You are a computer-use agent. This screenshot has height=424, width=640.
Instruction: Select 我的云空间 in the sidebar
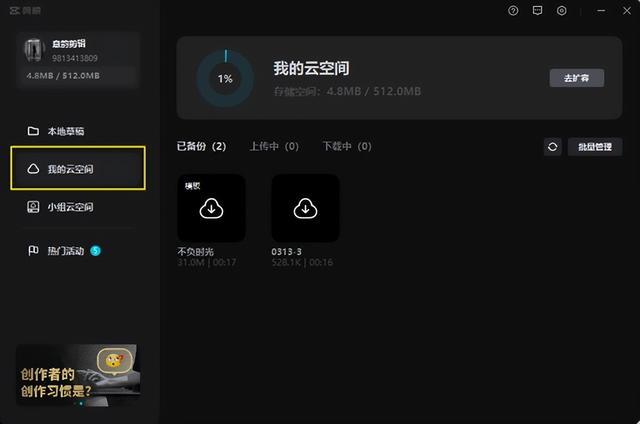(x=78, y=168)
